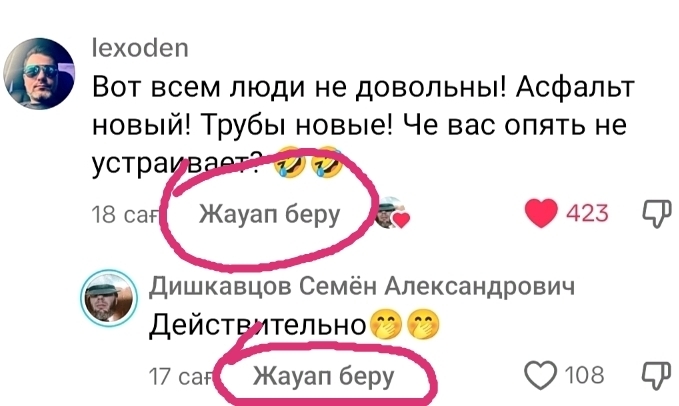Open Дишкавцов Семён Александрович's profile name
679x406 pixels.
pyautogui.click(x=362, y=286)
